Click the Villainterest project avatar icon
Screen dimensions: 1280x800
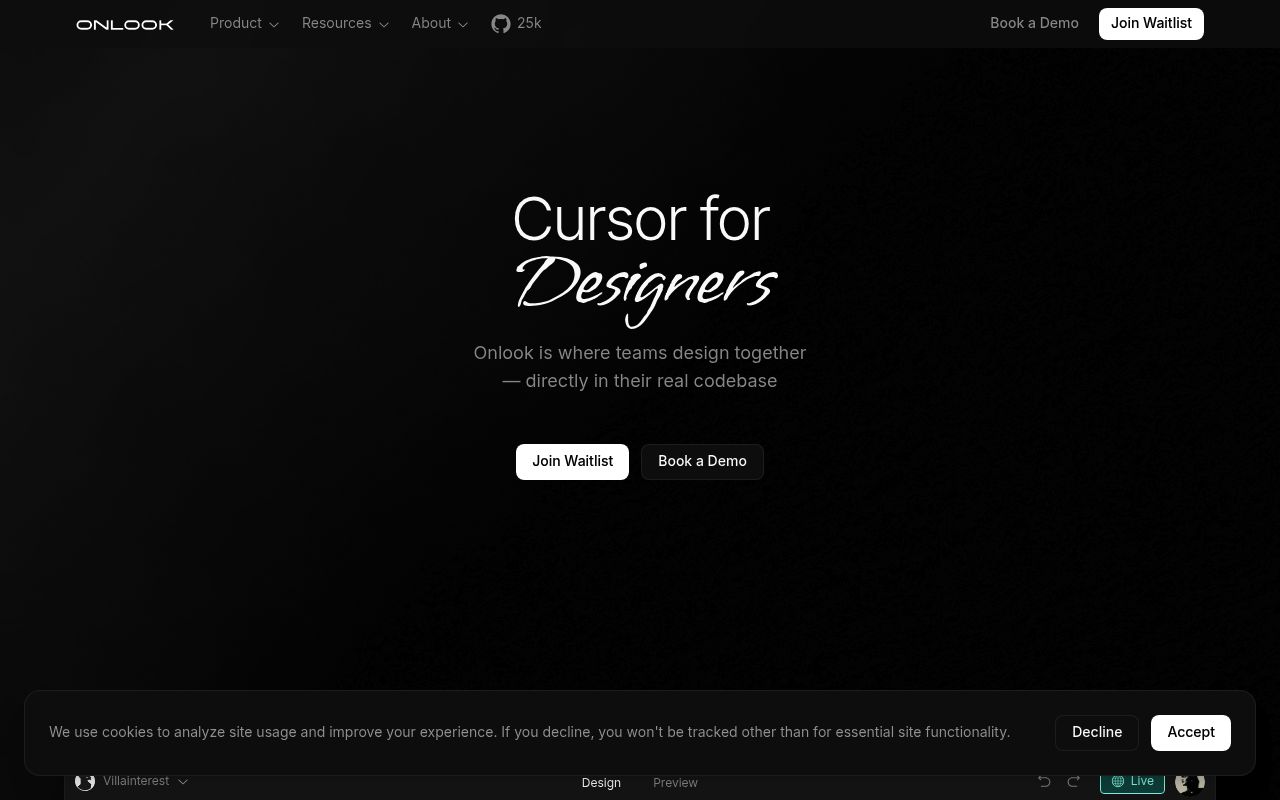pos(85,781)
